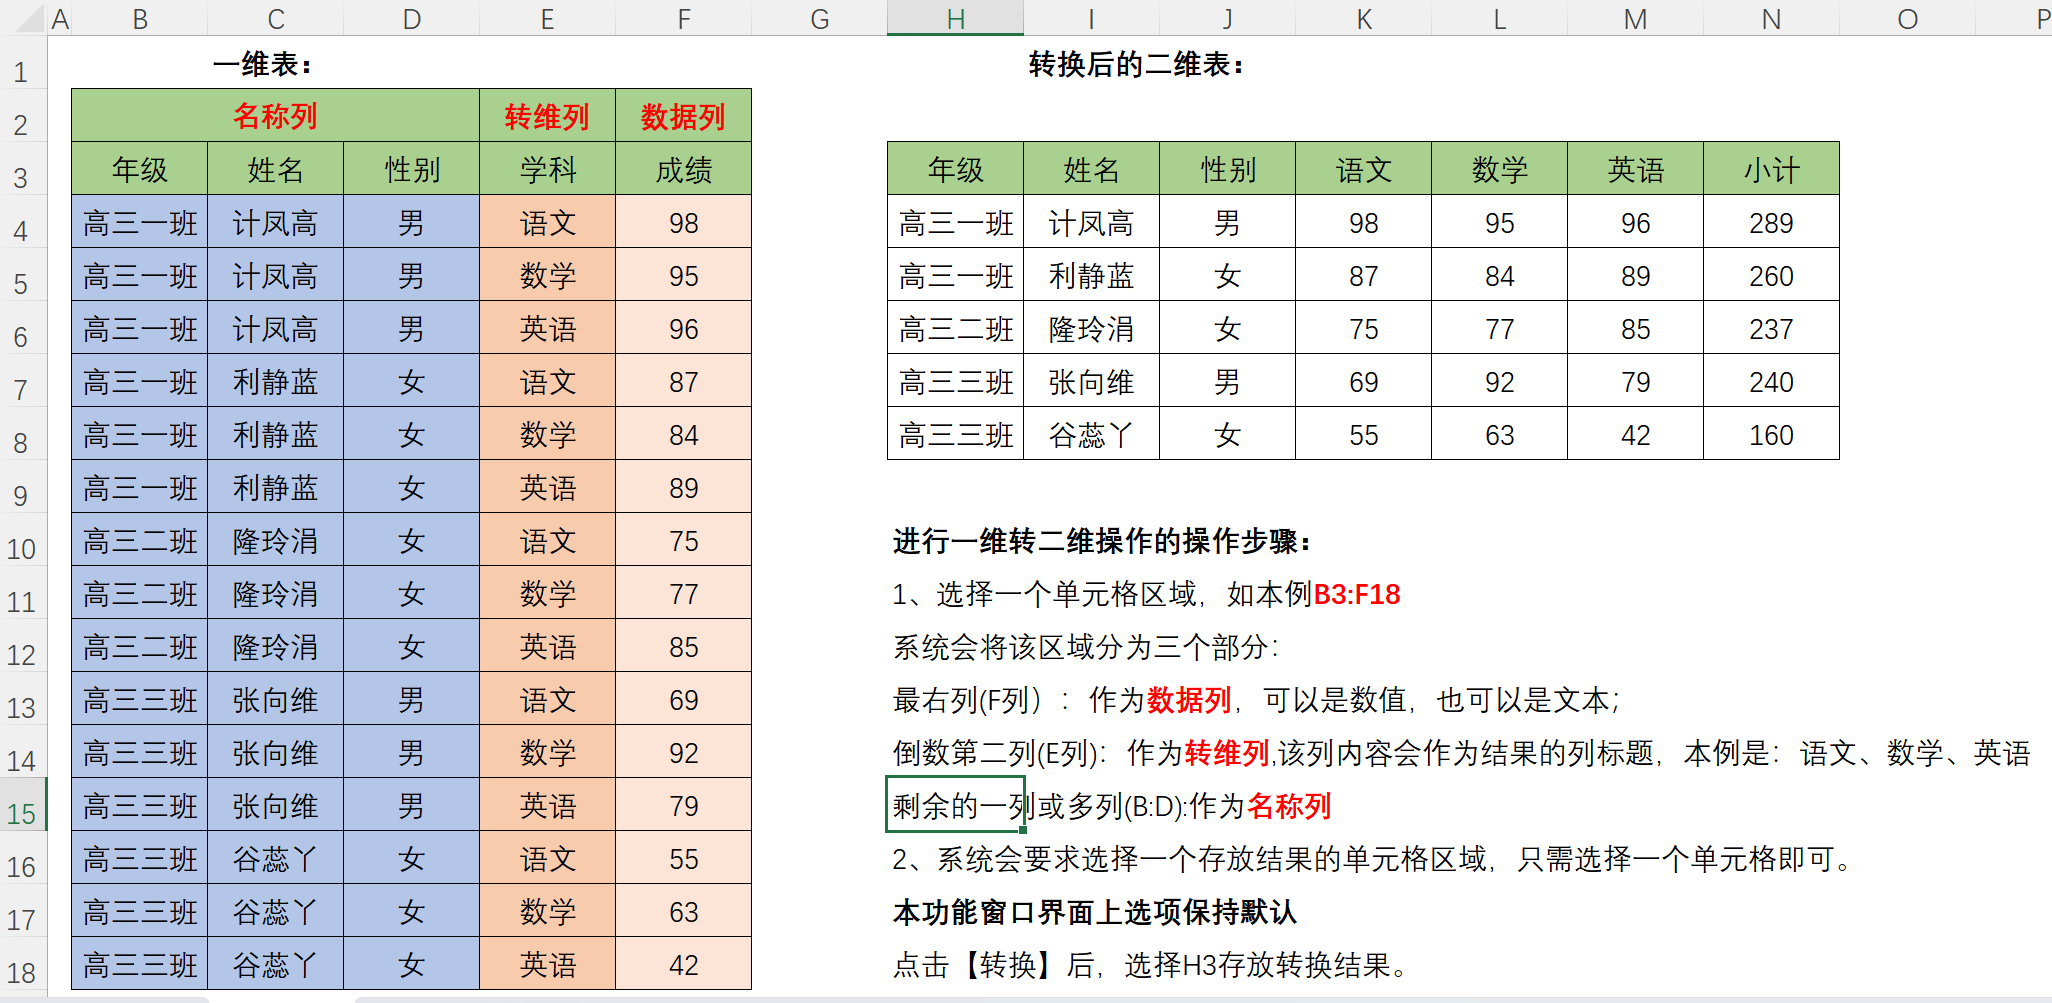Click the 学科 header cell

(547, 169)
